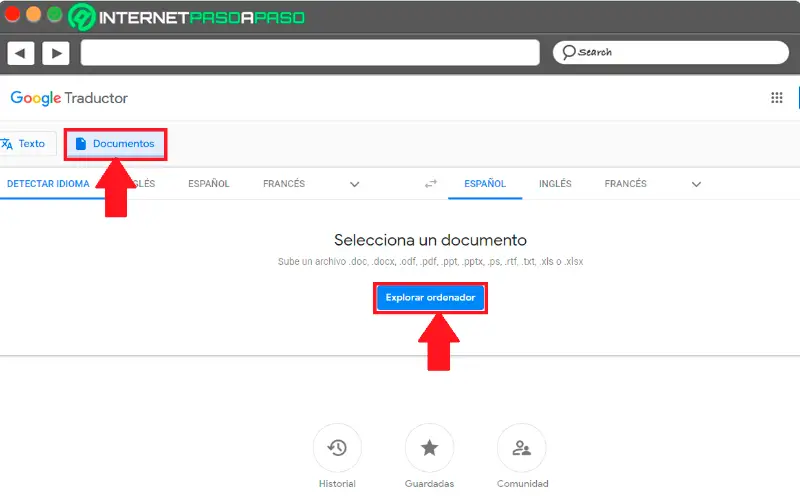800x500 pixels.
Task: Expand the target languages dropdown chevron
Action: [x=696, y=184]
